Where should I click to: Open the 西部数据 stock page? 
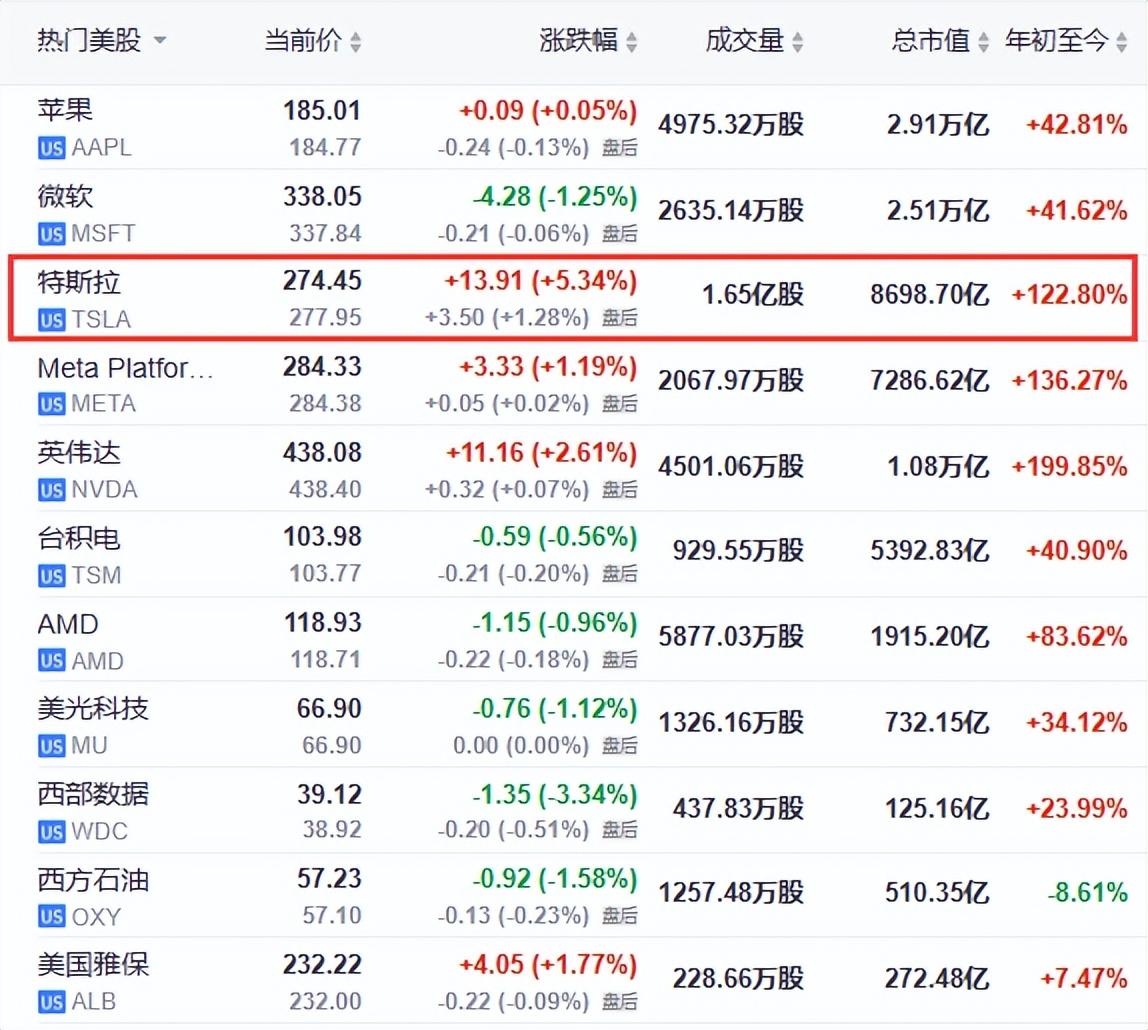click(93, 794)
